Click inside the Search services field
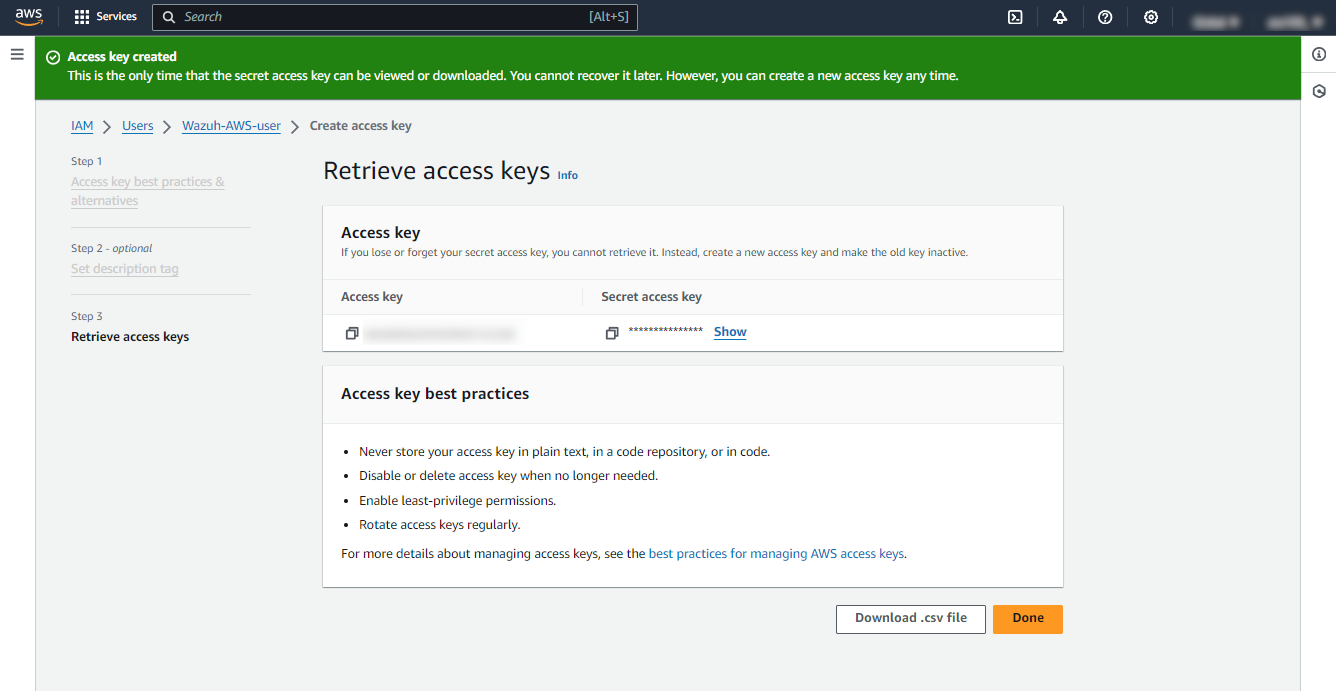 (x=395, y=17)
